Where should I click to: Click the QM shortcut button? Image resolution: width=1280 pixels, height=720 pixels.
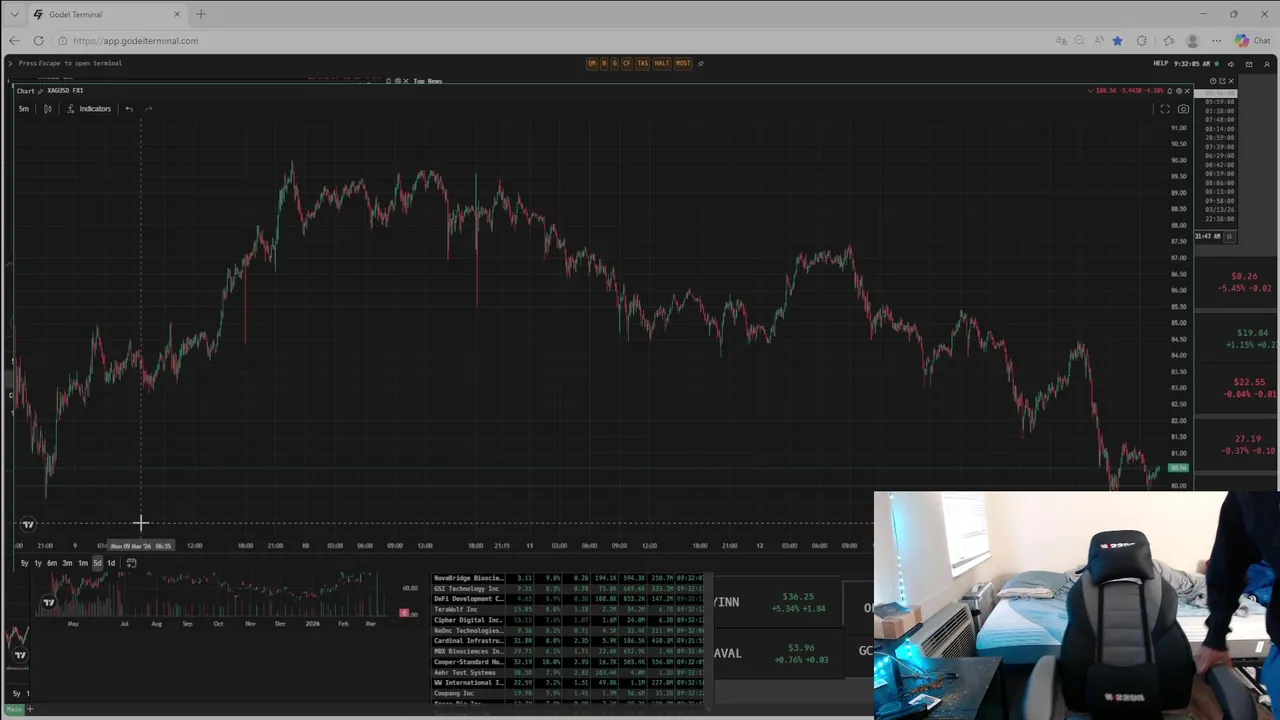591,63
